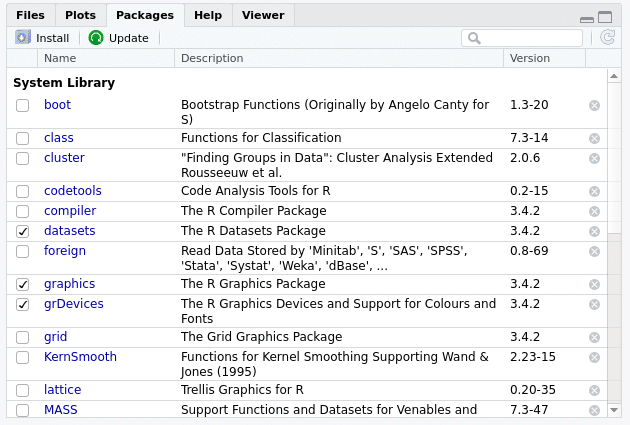Click scrollbar down arrow in package list
The height and width of the screenshot is (425, 630).
coord(615,410)
